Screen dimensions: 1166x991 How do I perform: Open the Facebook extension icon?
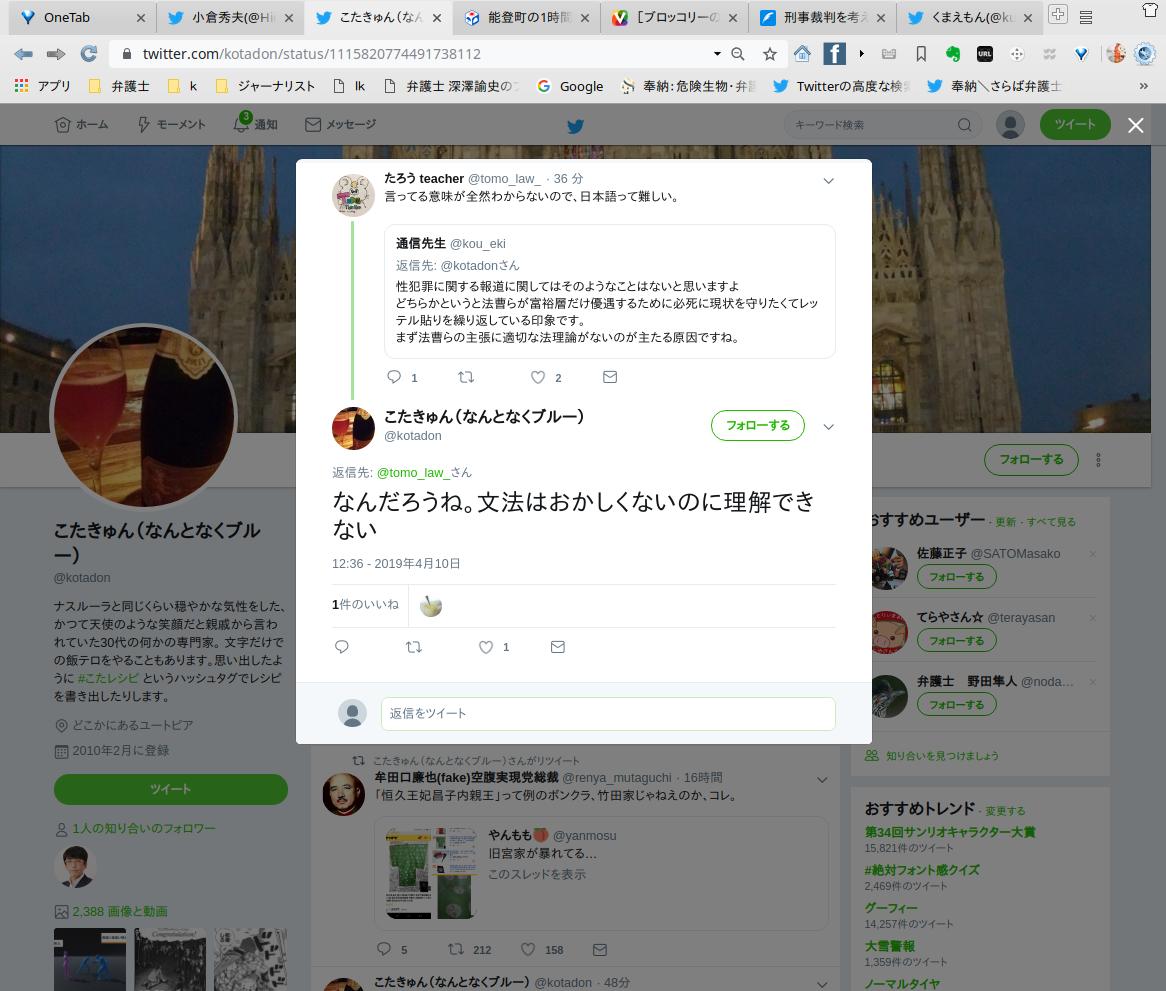834,54
